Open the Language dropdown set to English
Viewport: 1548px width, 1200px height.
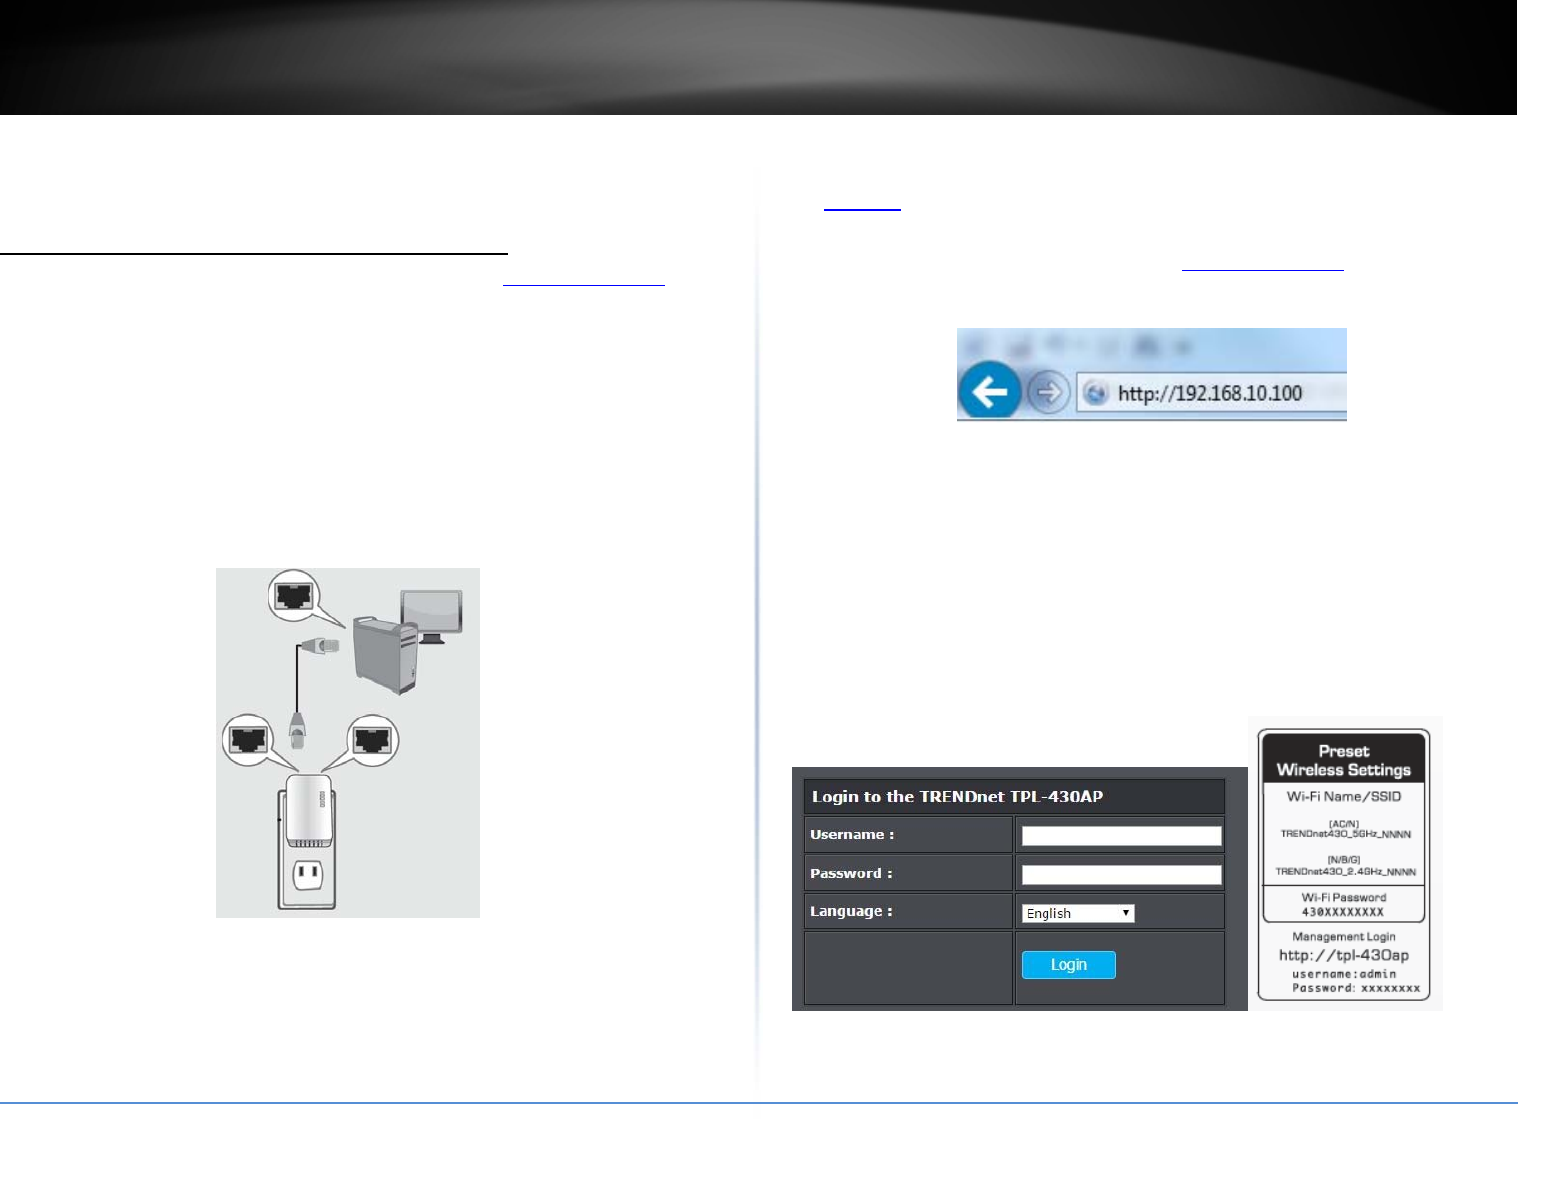(1078, 913)
